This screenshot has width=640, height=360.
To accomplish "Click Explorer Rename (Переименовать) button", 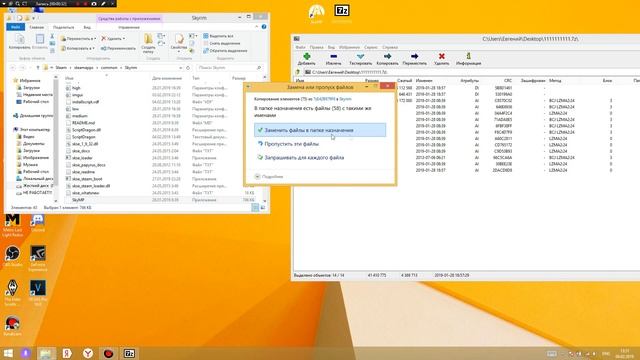I will [x=118, y=48].
